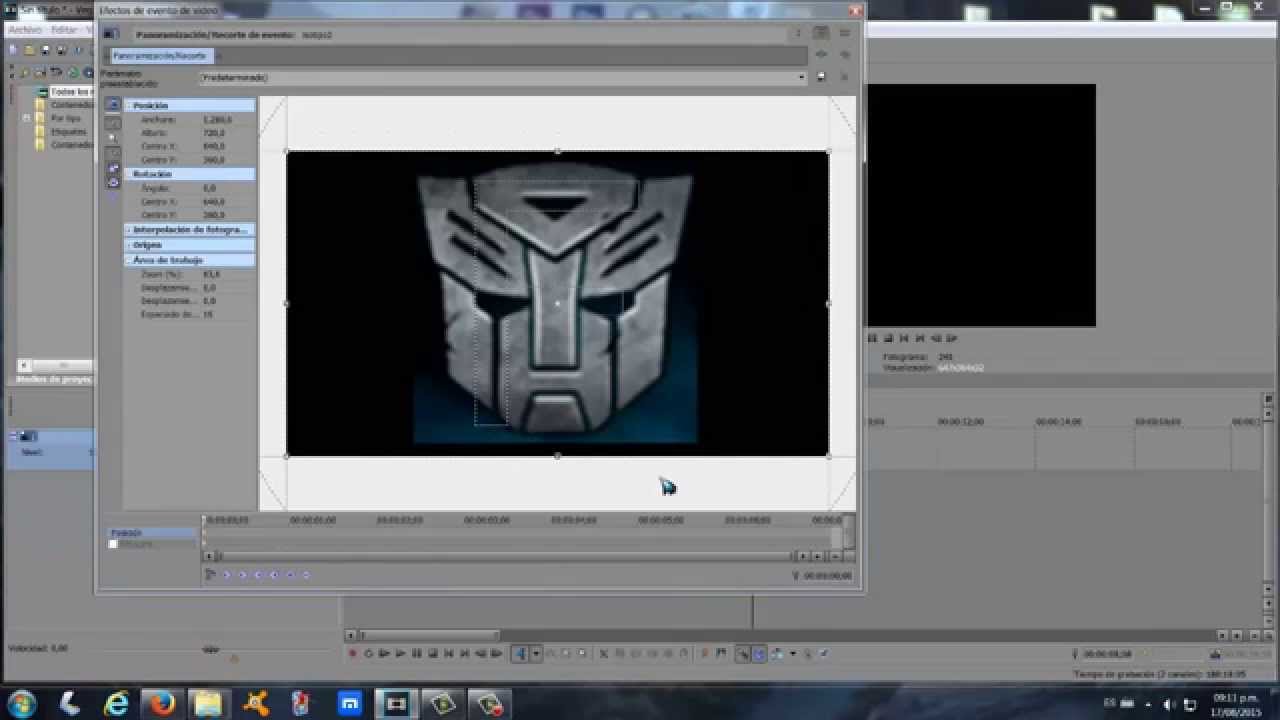This screenshot has width=1280, height=720.
Task: Click the Altura value 720,0
Action: (214, 133)
